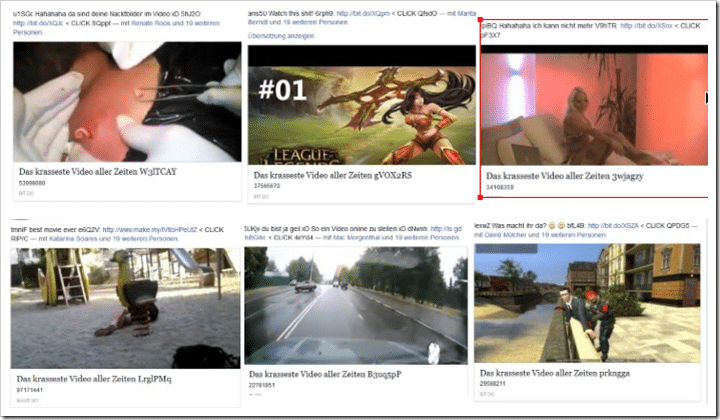Click the http://bit.do/XSZA link
The height and width of the screenshot is (420, 720).
pos(613,225)
